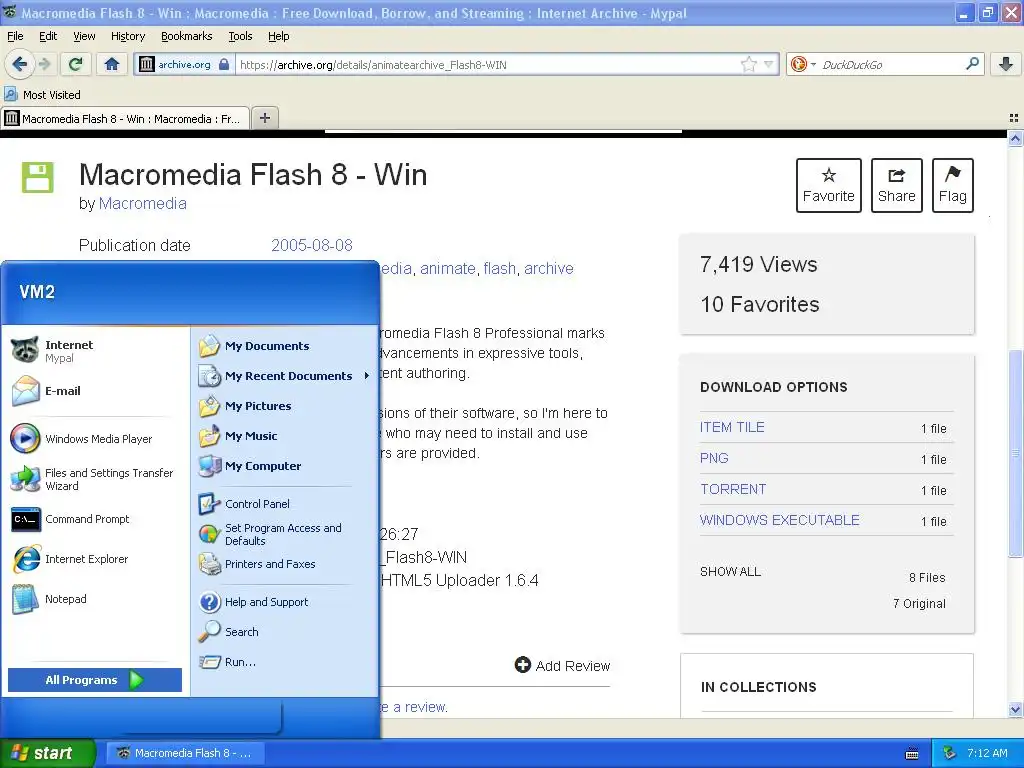1024x768 pixels.
Task: Launch Internet Explorer from start menu
Action: 96,559
